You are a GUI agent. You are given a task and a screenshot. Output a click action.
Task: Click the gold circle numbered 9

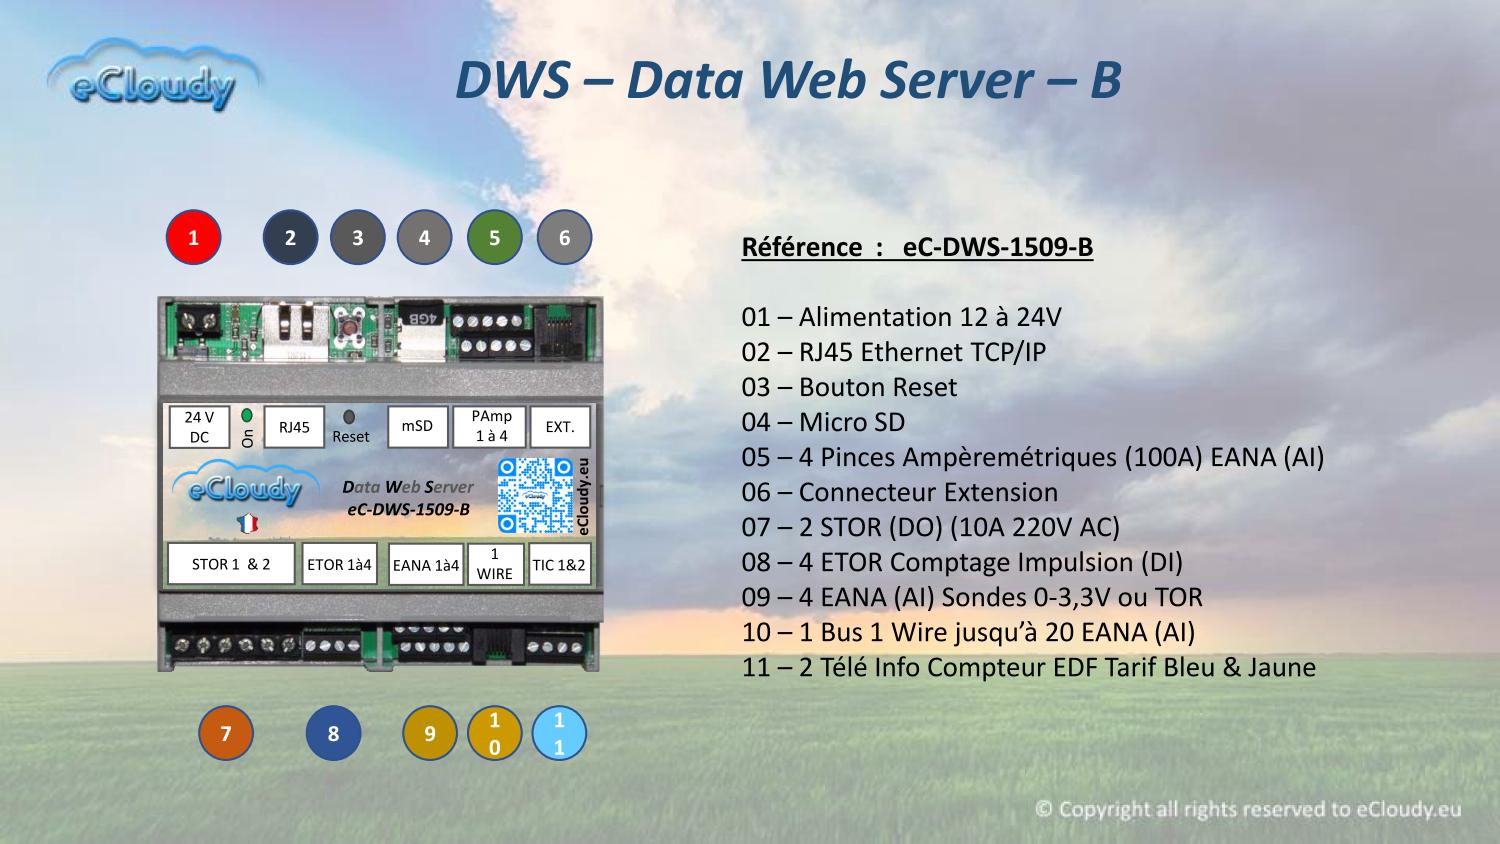[430, 733]
